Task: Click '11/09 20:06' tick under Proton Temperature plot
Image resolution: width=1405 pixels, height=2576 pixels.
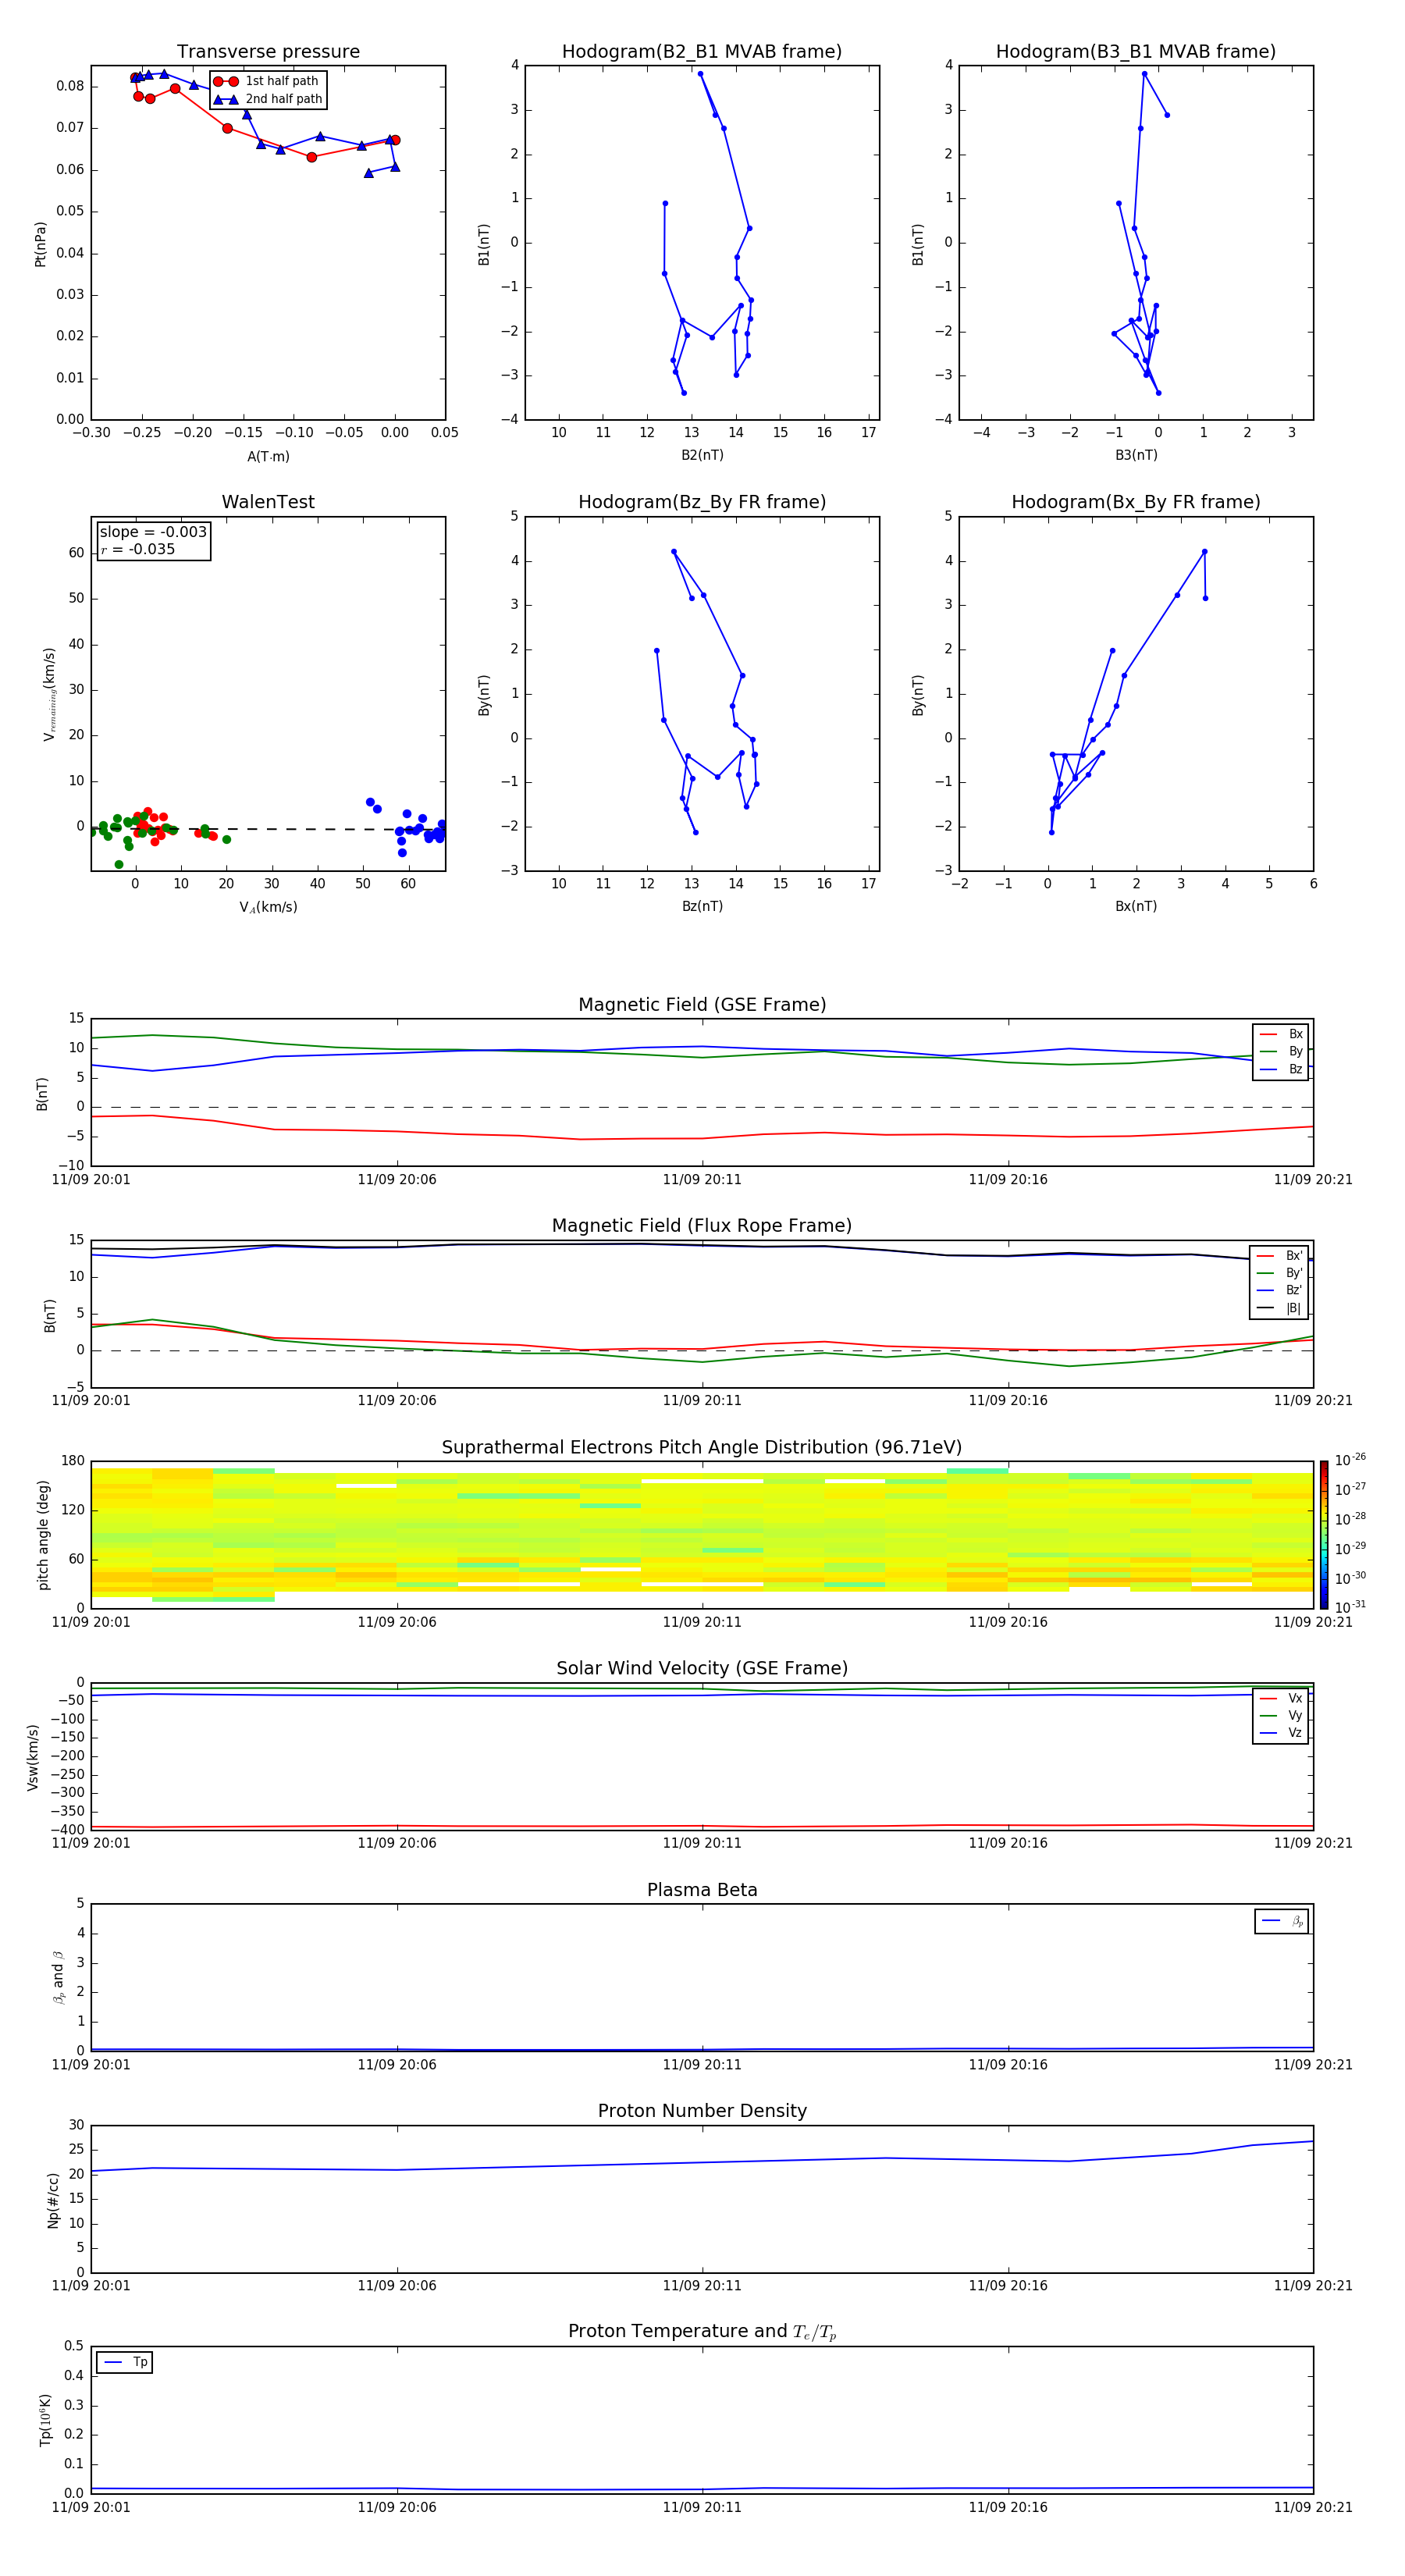Action: pyautogui.click(x=397, y=2507)
